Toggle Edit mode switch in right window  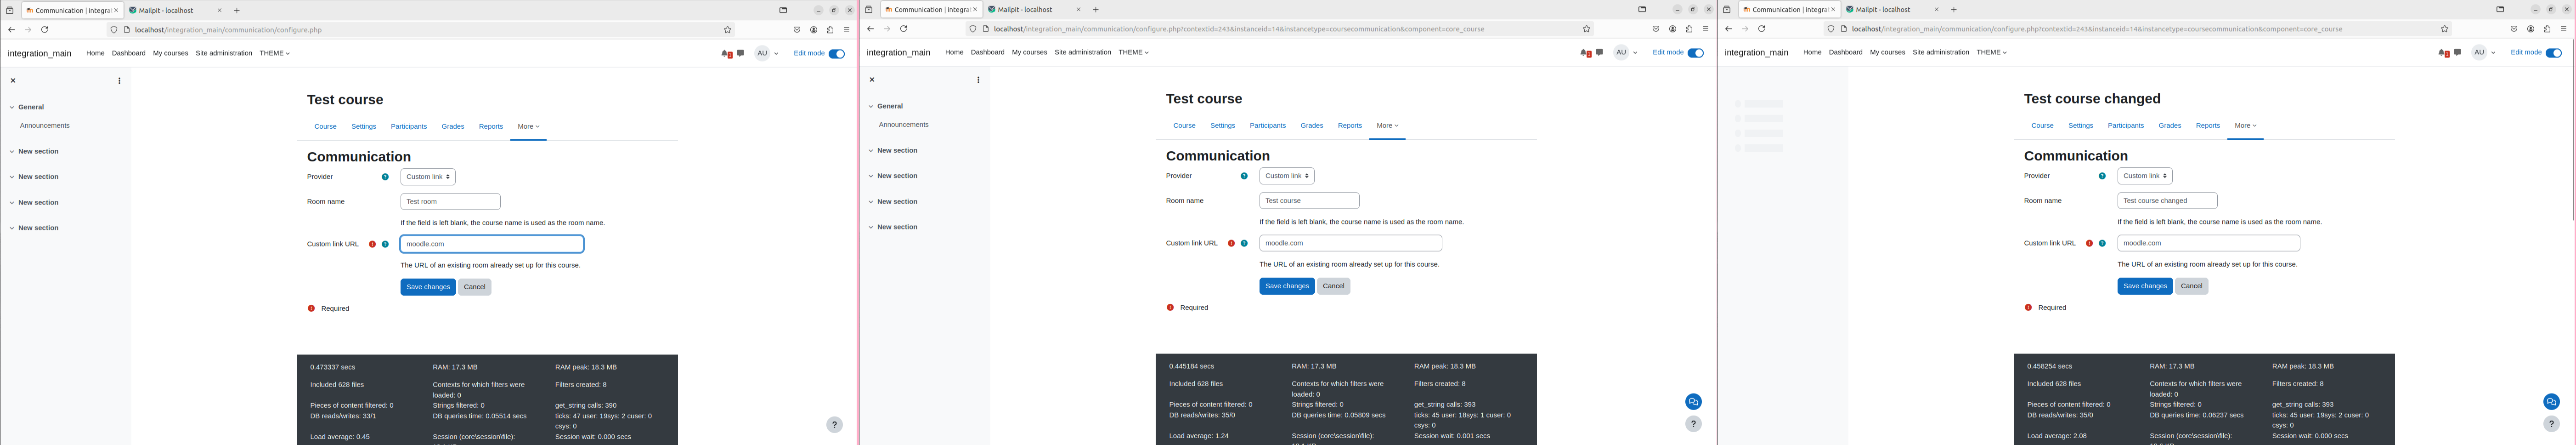coord(2554,53)
